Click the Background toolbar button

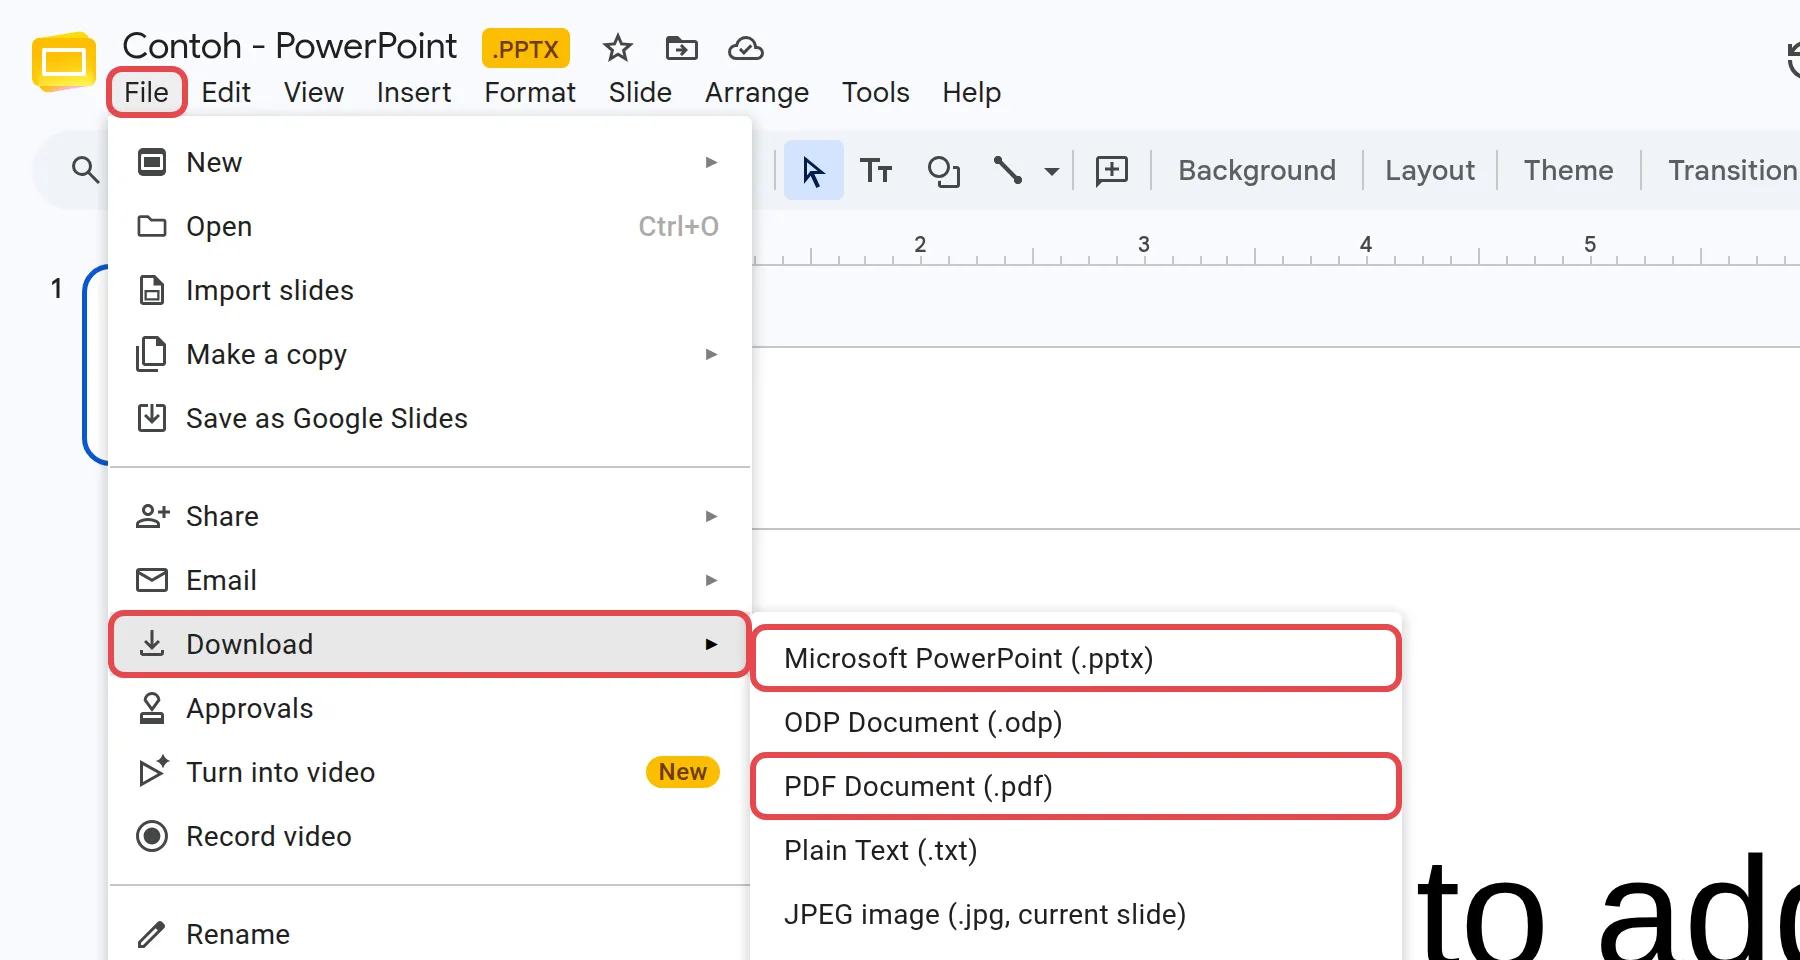pyautogui.click(x=1257, y=170)
